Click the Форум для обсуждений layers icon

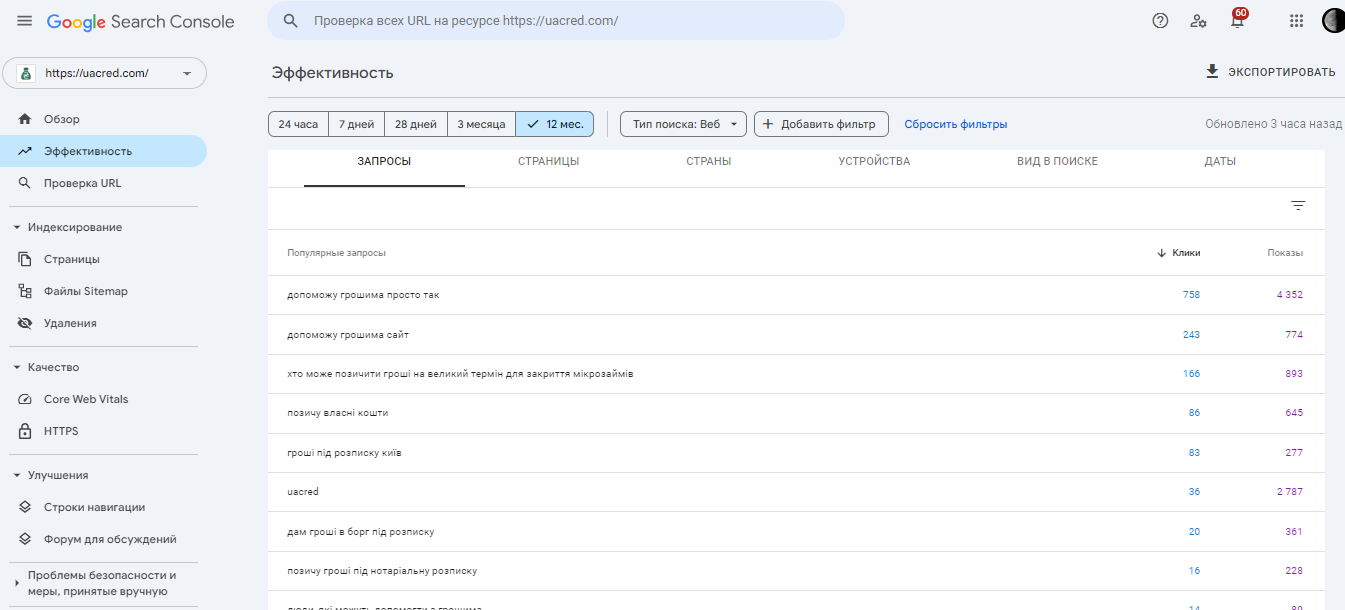25,539
